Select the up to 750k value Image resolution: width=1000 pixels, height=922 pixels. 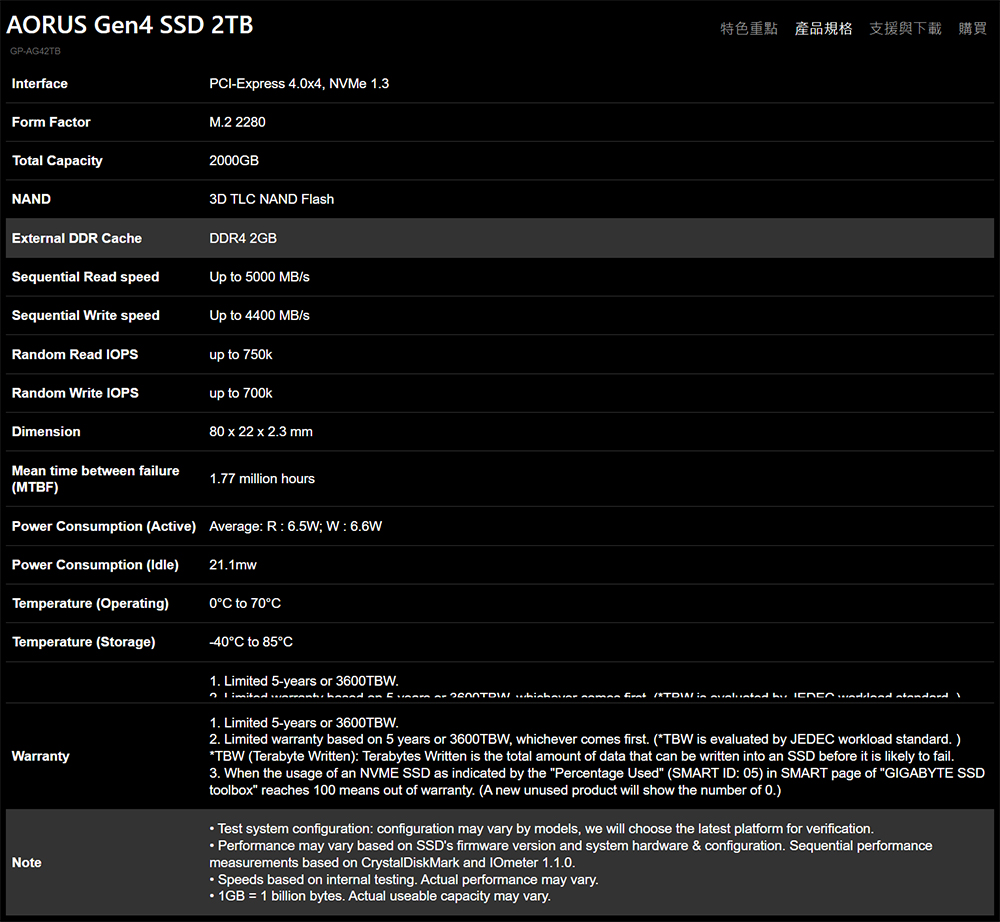click(241, 355)
